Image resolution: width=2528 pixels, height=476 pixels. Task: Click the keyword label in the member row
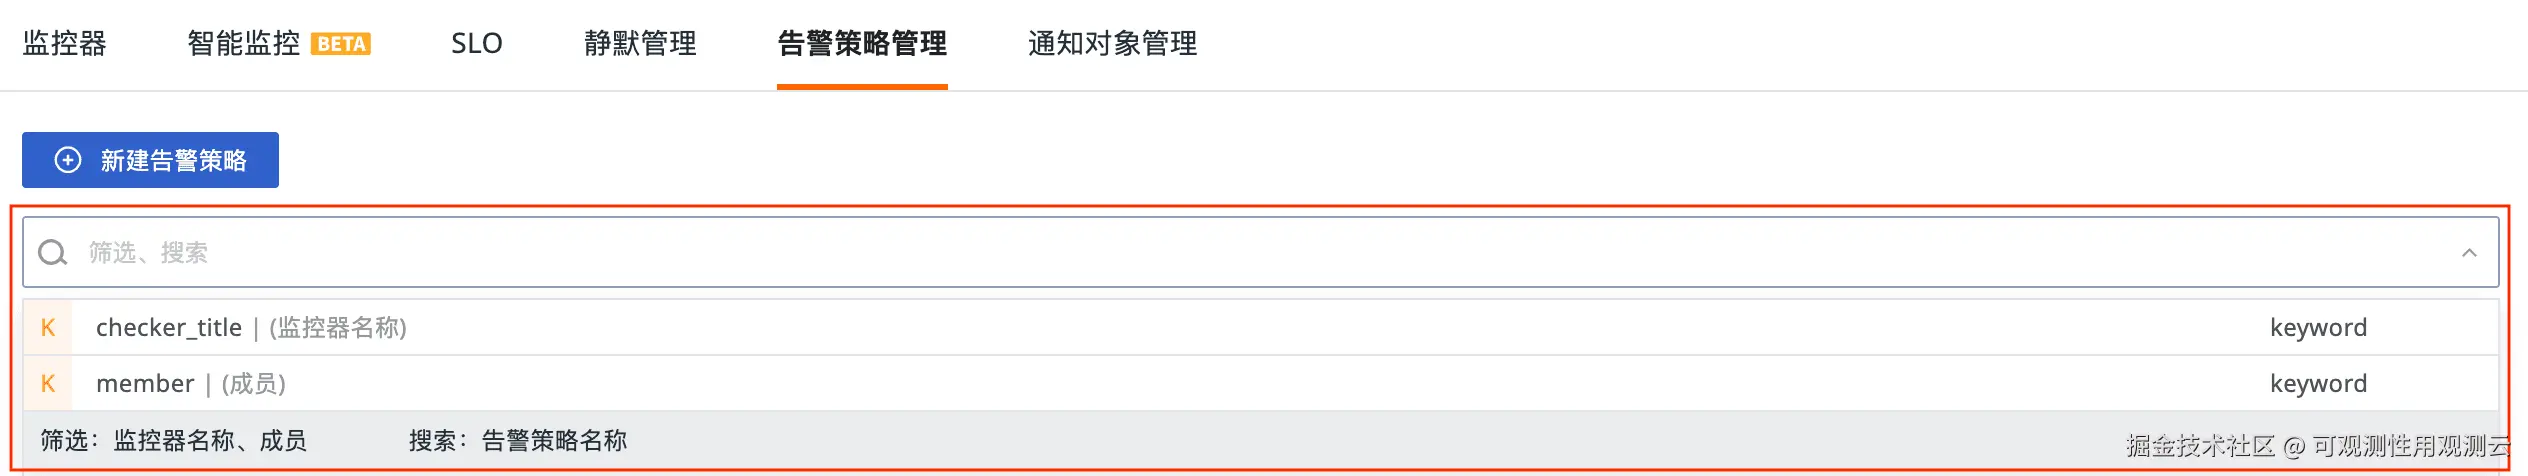pos(2318,384)
